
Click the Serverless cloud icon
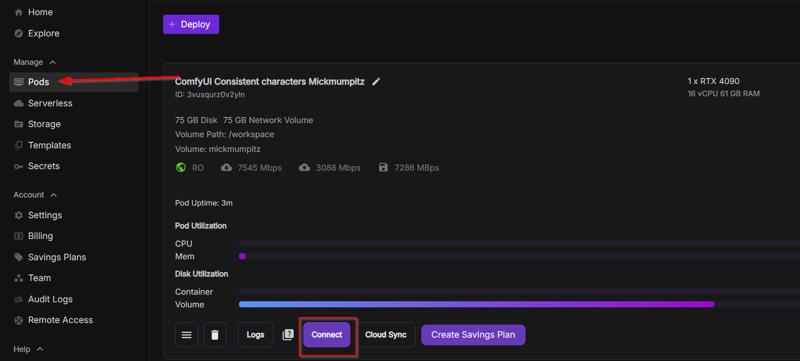coord(19,104)
